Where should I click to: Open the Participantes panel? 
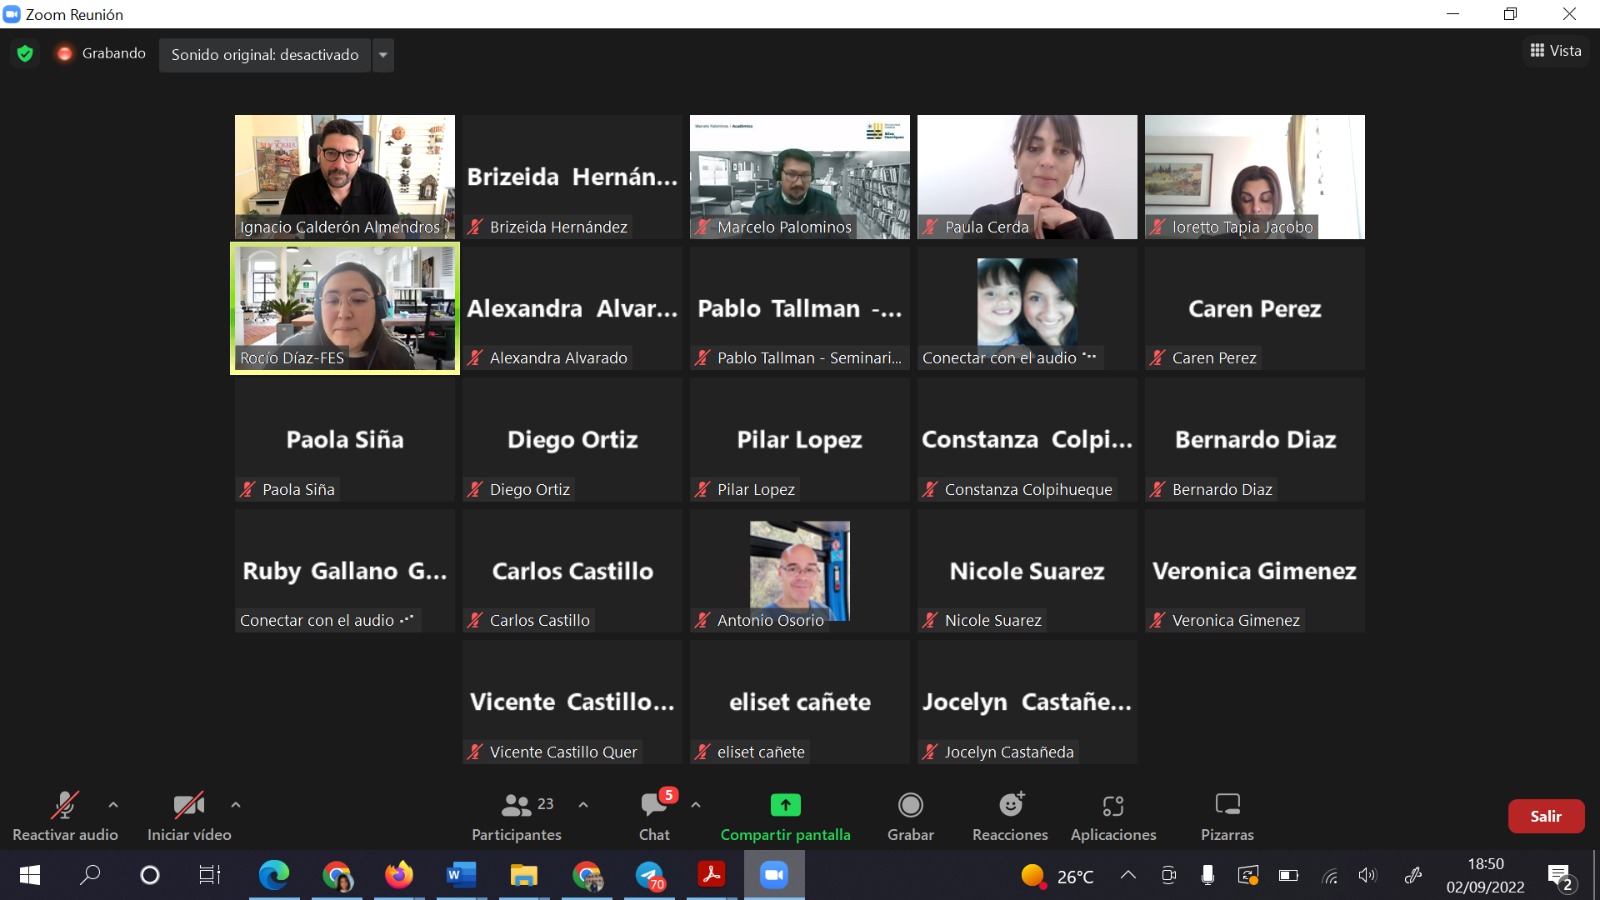[x=517, y=816]
